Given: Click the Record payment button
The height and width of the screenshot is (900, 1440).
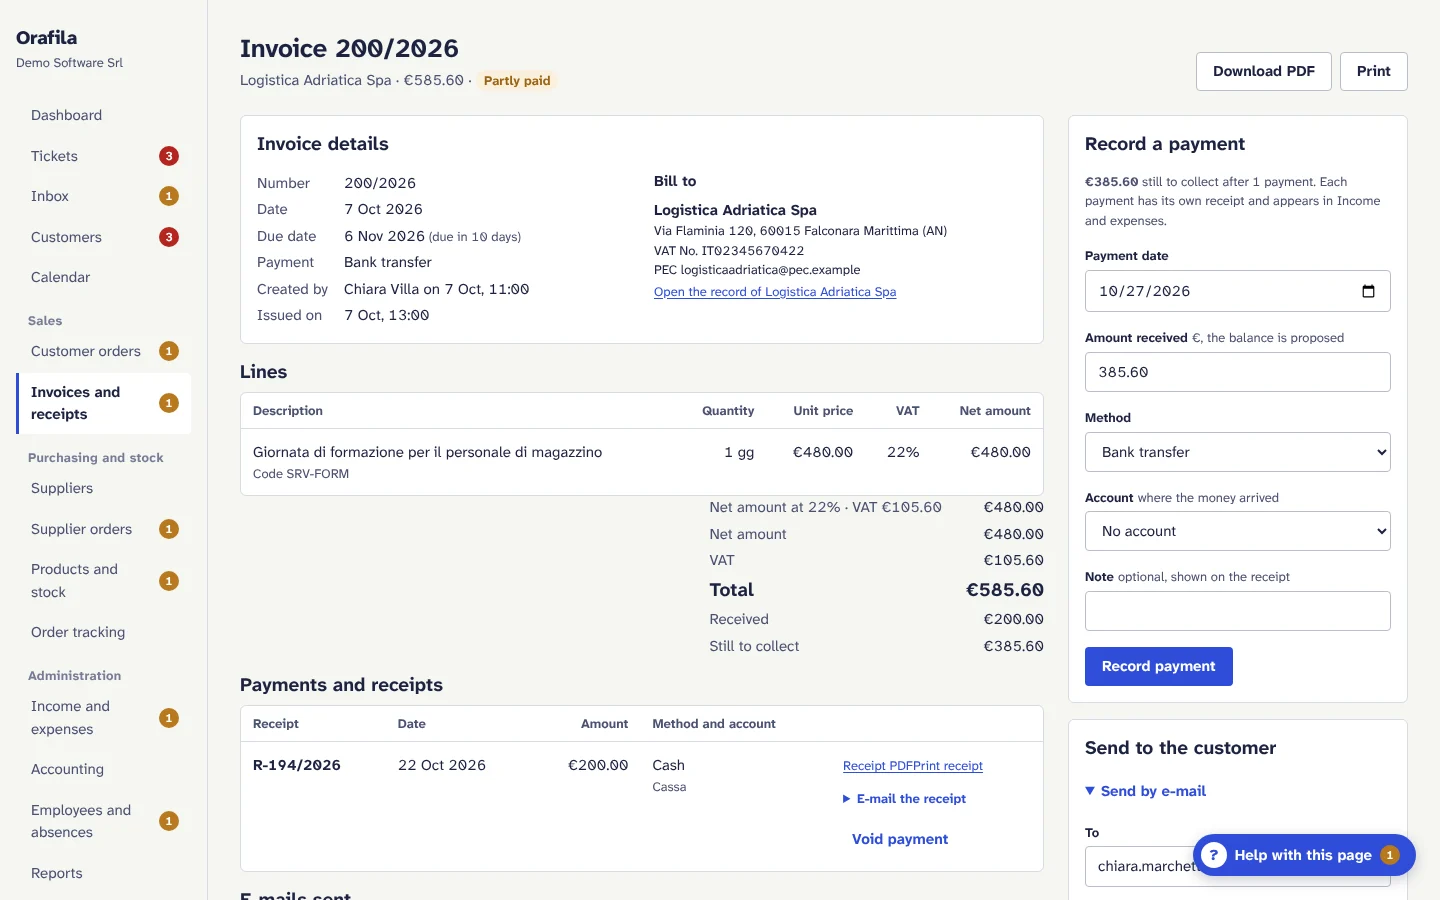Looking at the screenshot, I should point(1159,666).
